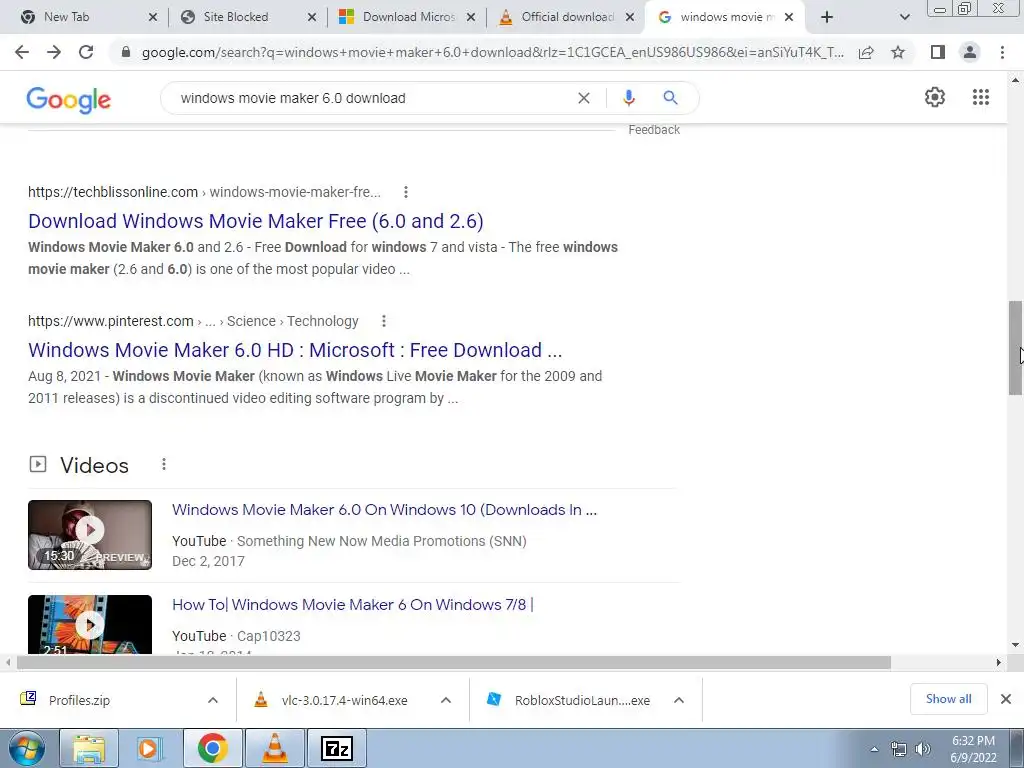
Task: Show hidden system tray icons
Action: click(875, 749)
